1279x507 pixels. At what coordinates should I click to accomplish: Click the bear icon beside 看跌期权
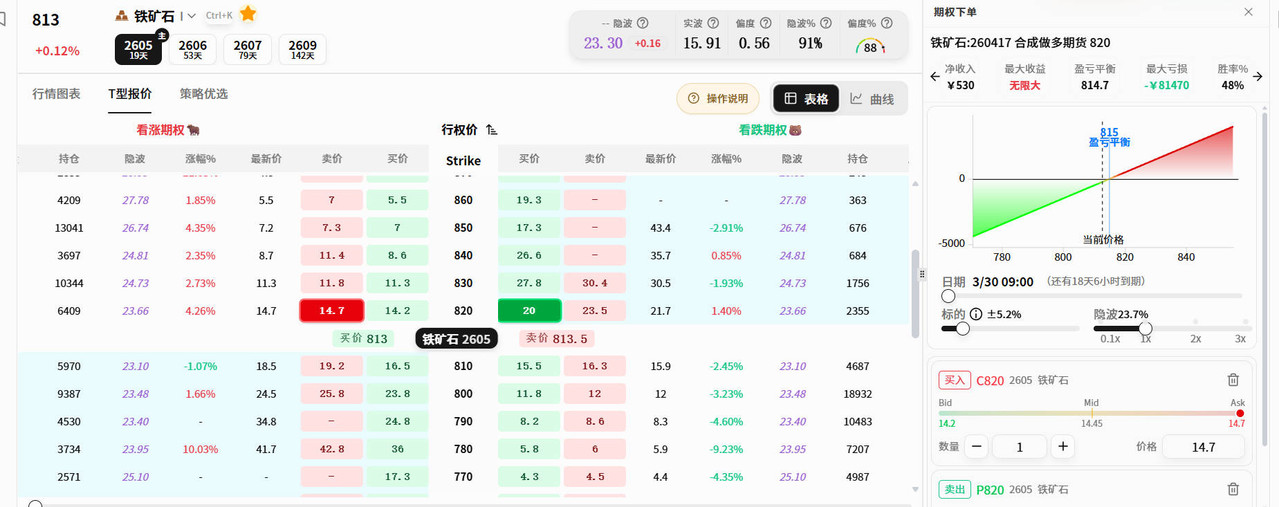pyautogui.click(x=797, y=130)
